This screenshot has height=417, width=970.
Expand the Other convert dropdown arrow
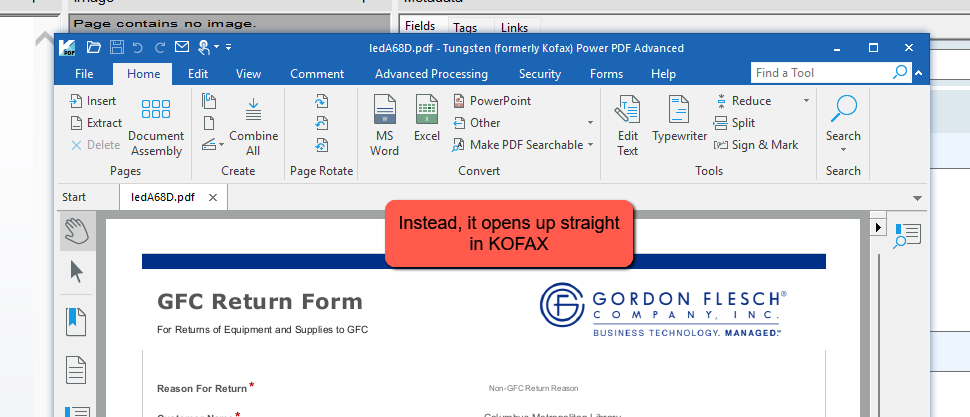590,123
